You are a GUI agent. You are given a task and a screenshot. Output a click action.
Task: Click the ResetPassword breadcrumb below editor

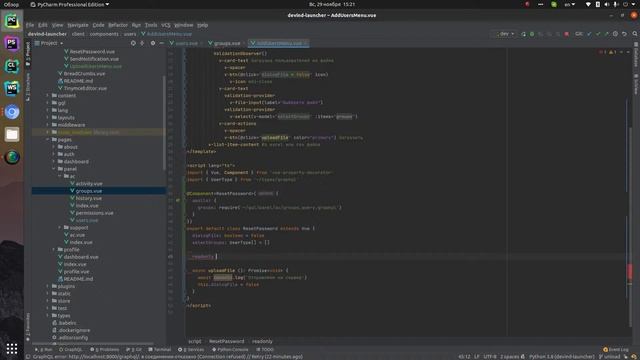tap(227, 341)
